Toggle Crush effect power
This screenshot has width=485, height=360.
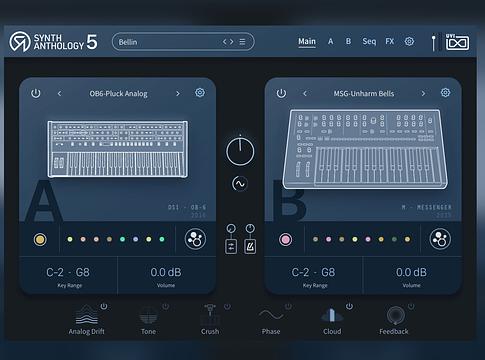[x=227, y=306]
